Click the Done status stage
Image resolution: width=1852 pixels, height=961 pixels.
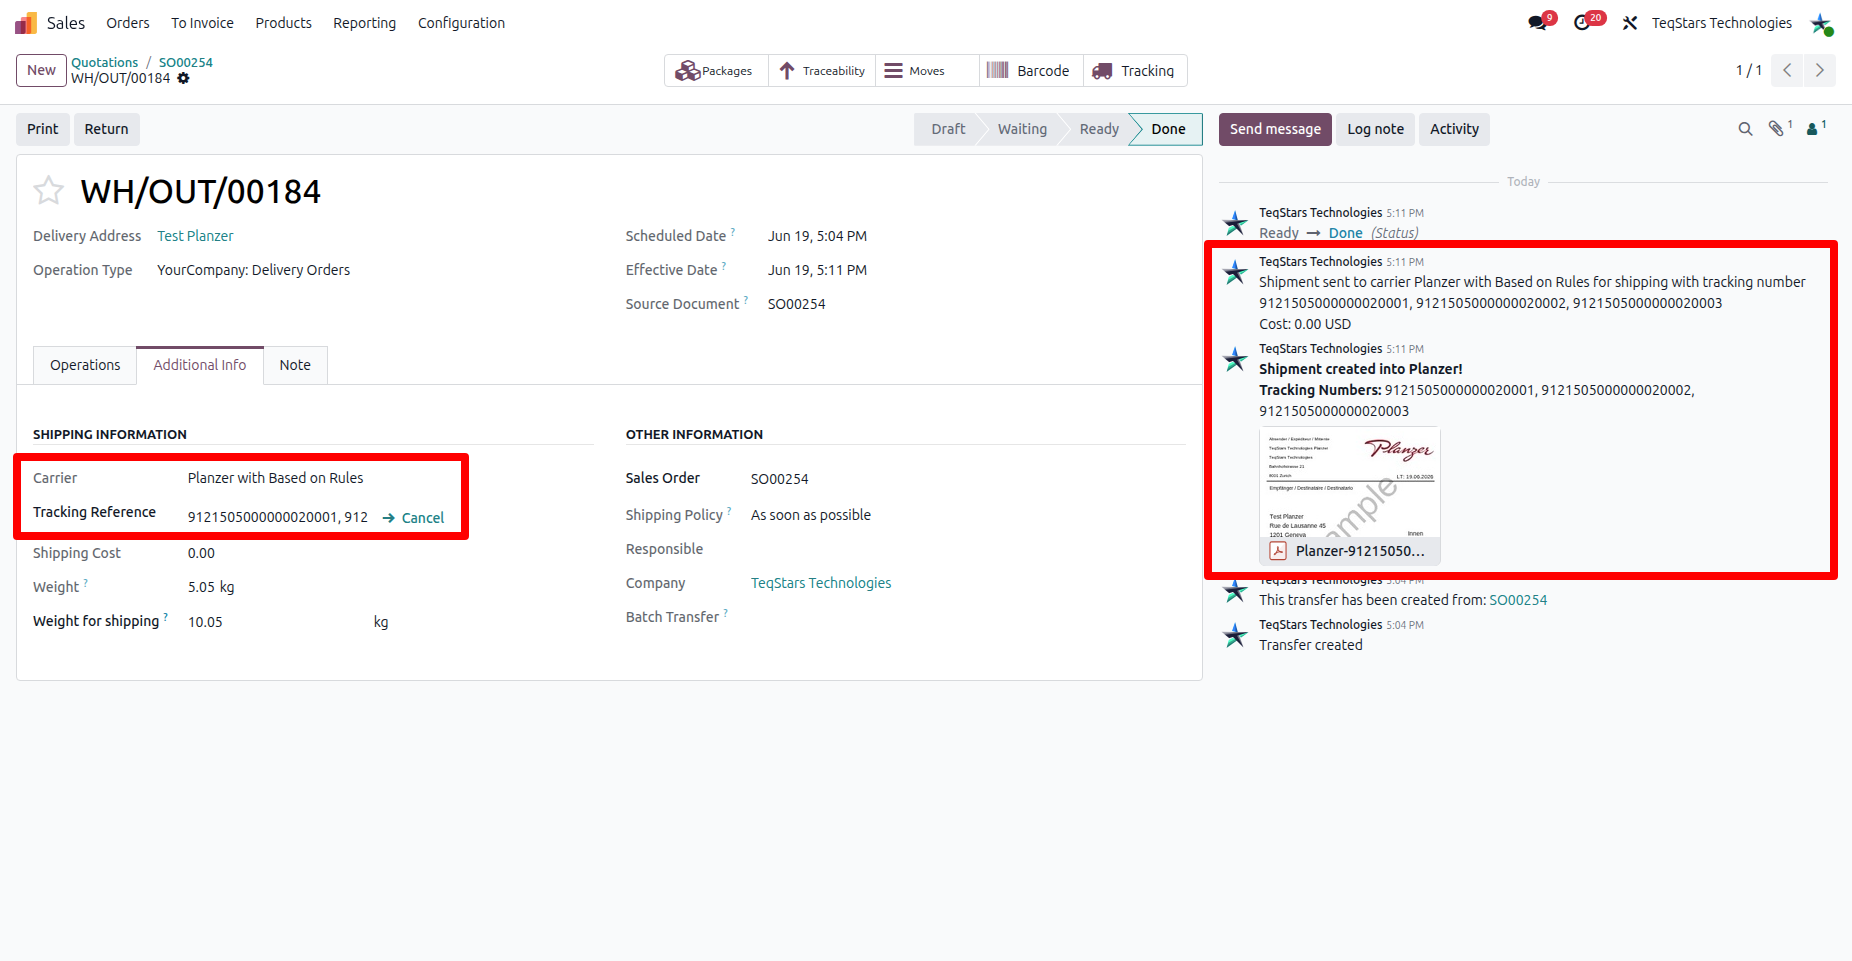click(x=1168, y=129)
